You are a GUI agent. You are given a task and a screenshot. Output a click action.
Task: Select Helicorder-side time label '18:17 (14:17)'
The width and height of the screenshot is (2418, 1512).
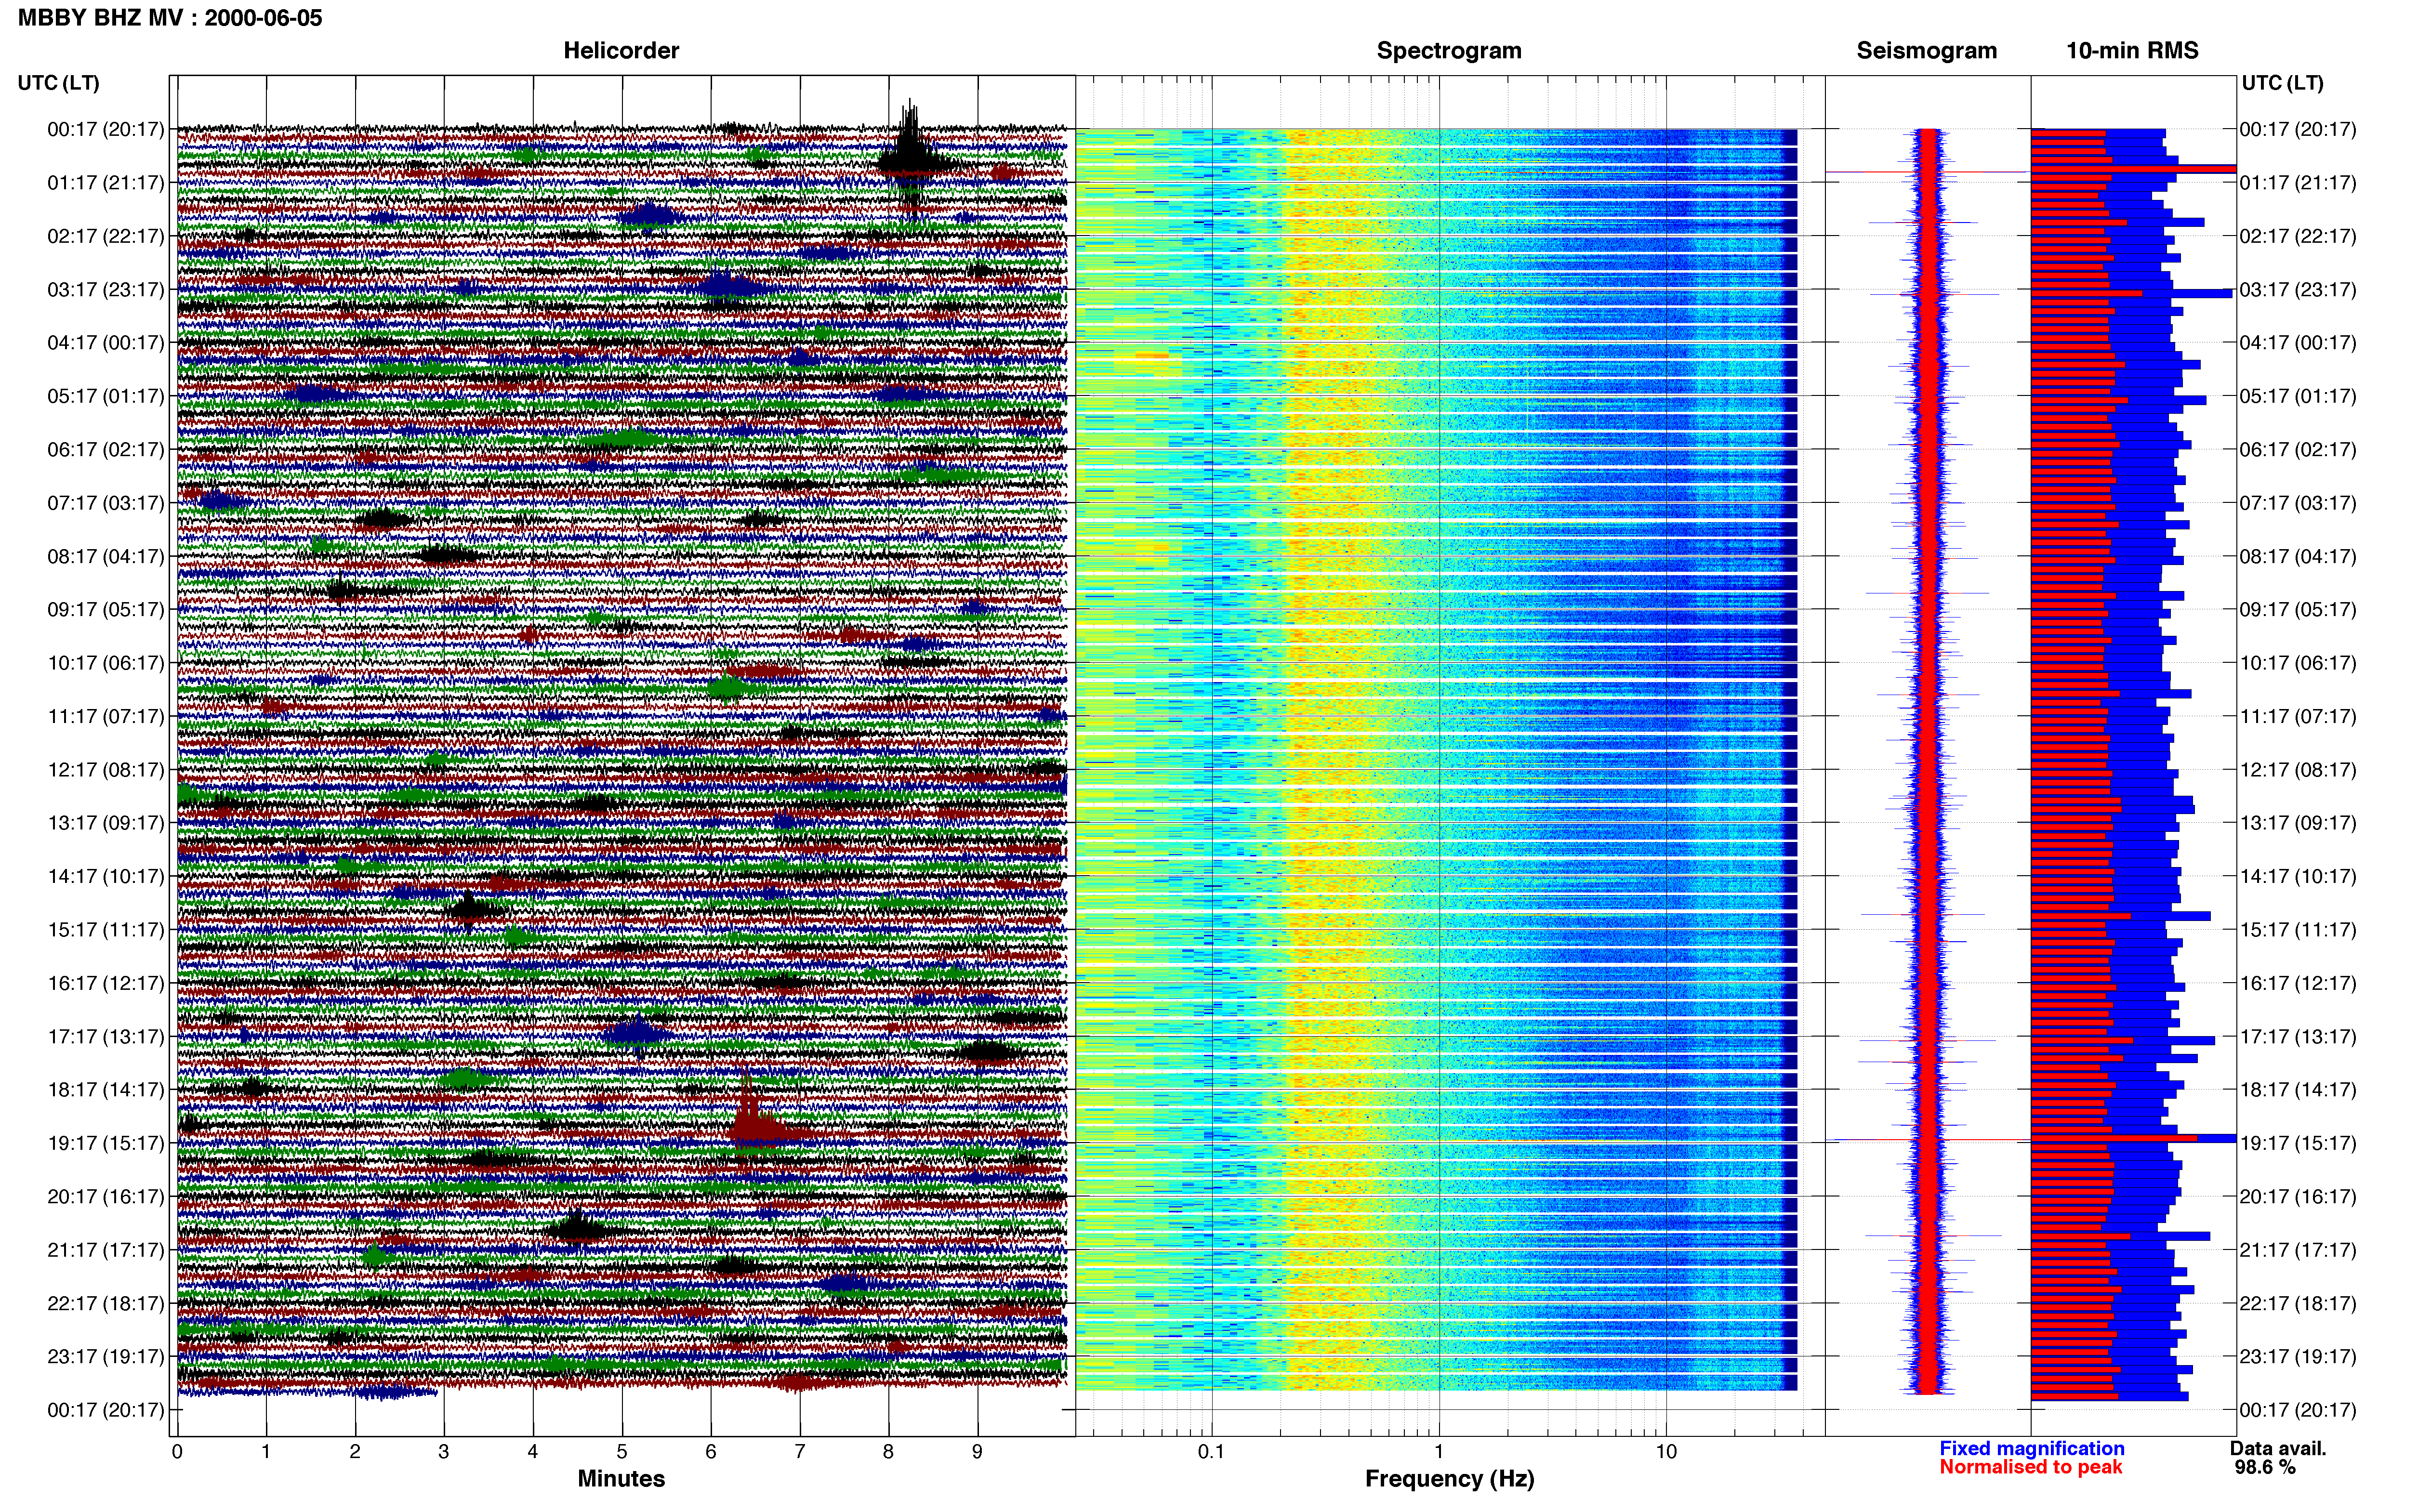coord(106,1090)
